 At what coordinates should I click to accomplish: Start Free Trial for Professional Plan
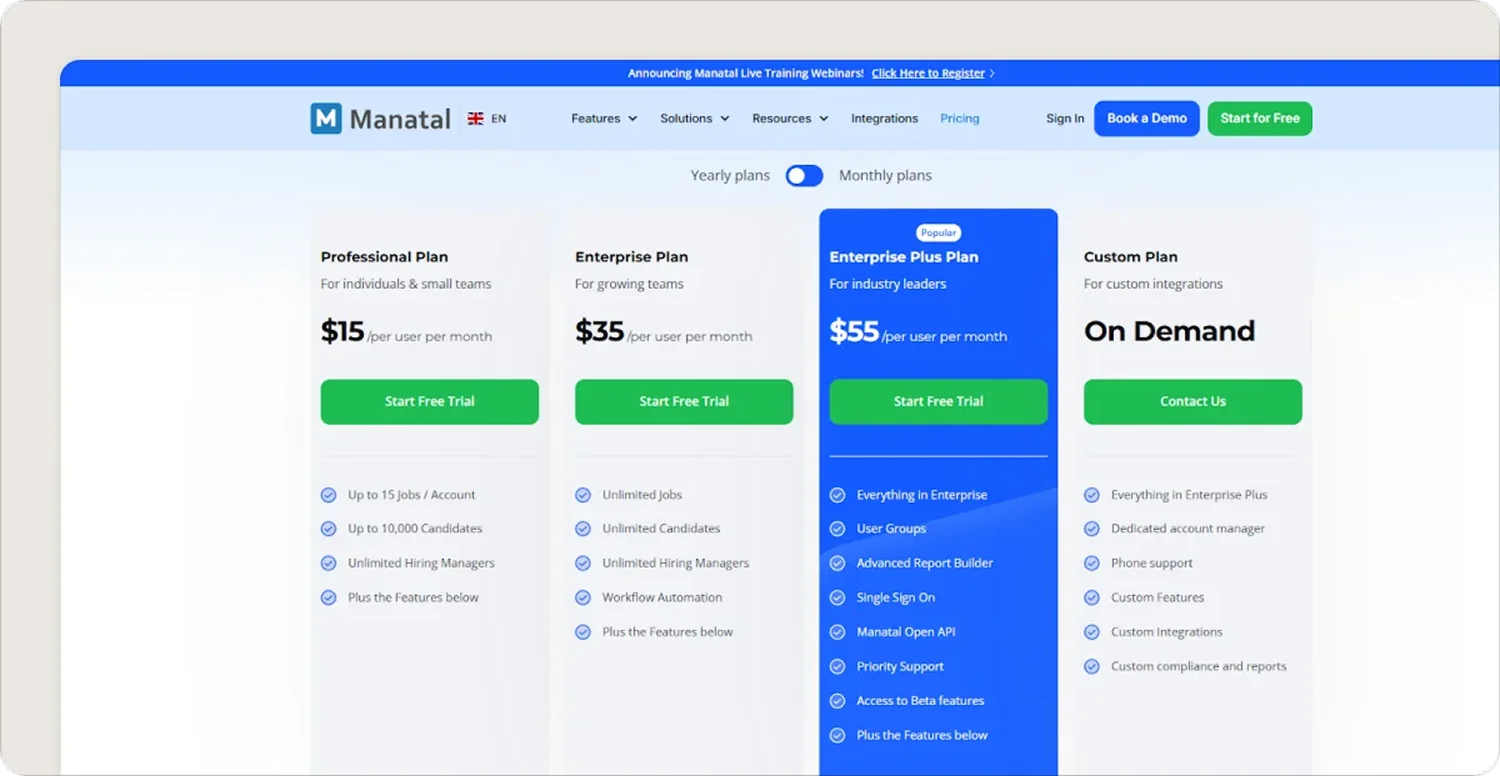pos(430,402)
